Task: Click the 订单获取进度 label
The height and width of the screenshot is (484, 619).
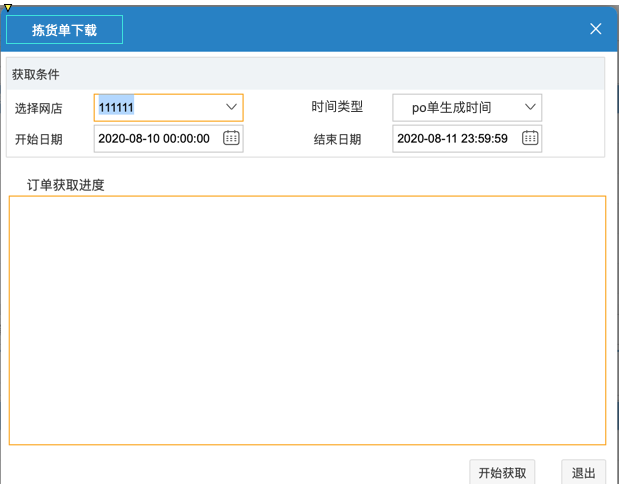Action: (66, 185)
